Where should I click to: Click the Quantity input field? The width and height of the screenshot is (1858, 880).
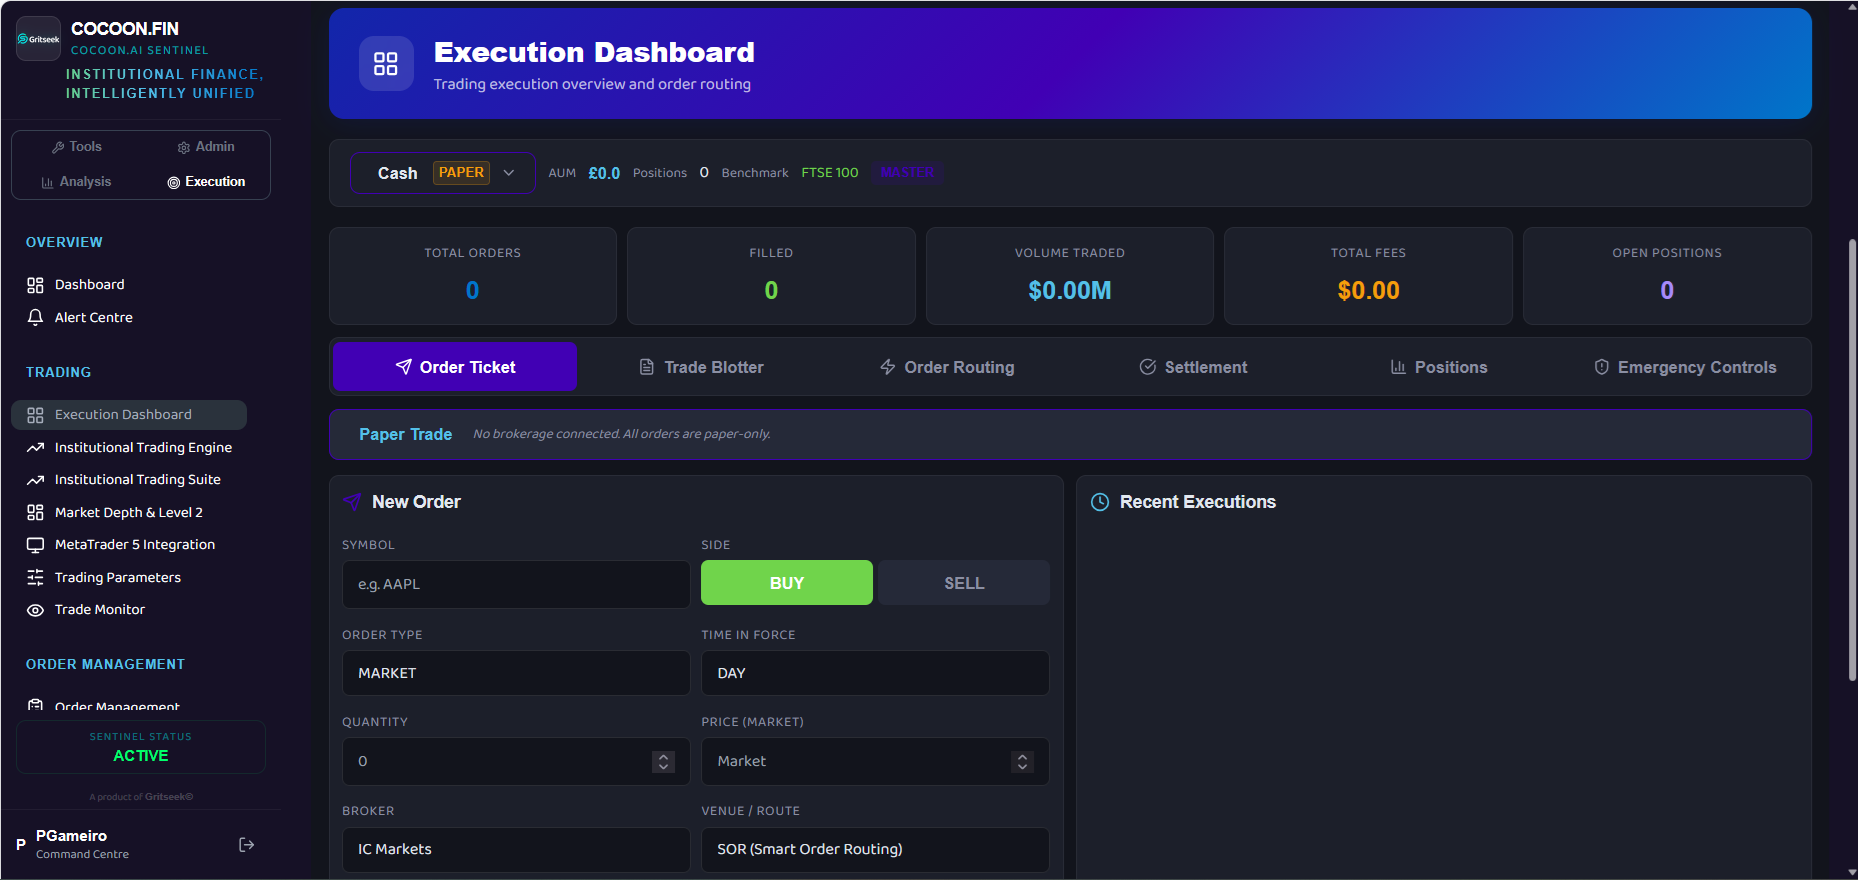pos(516,761)
